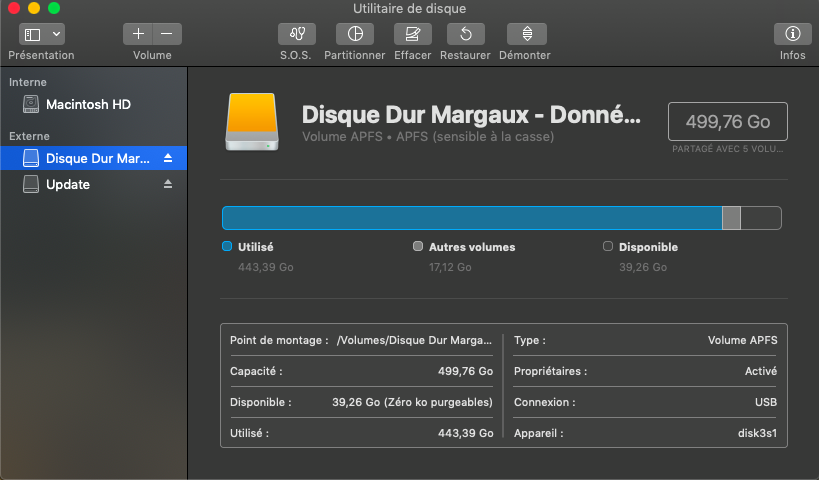Eject the Update external disk
819x480 pixels.
click(168, 184)
